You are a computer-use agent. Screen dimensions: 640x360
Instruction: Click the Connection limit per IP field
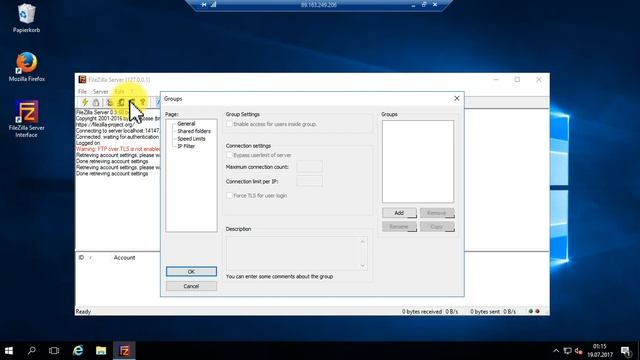(309, 181)
